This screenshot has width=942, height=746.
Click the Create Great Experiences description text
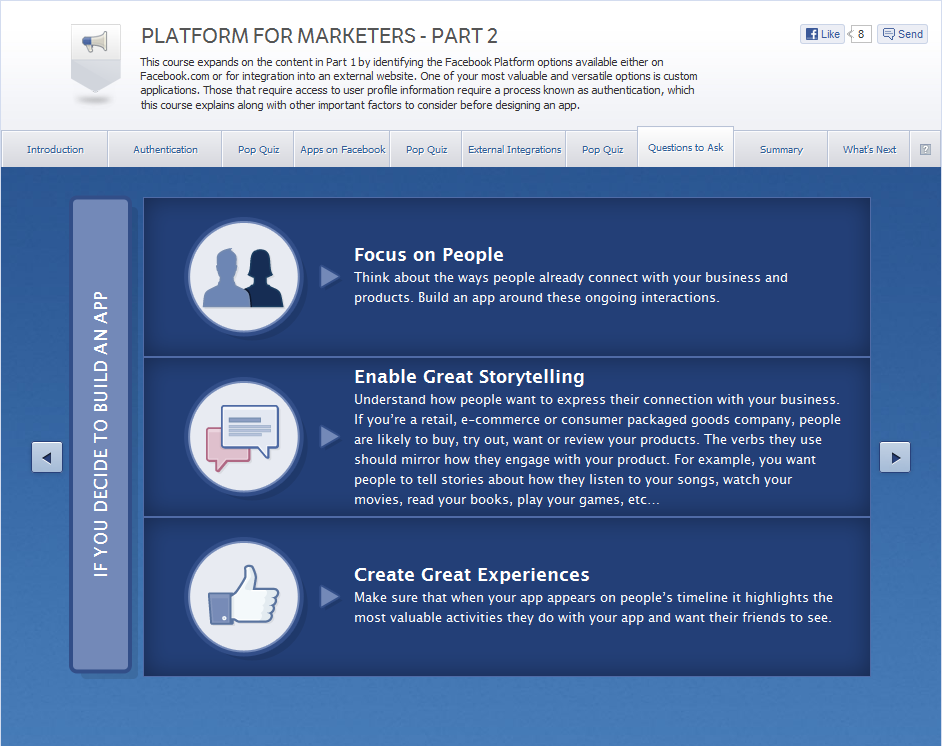[x=593, y=607]
